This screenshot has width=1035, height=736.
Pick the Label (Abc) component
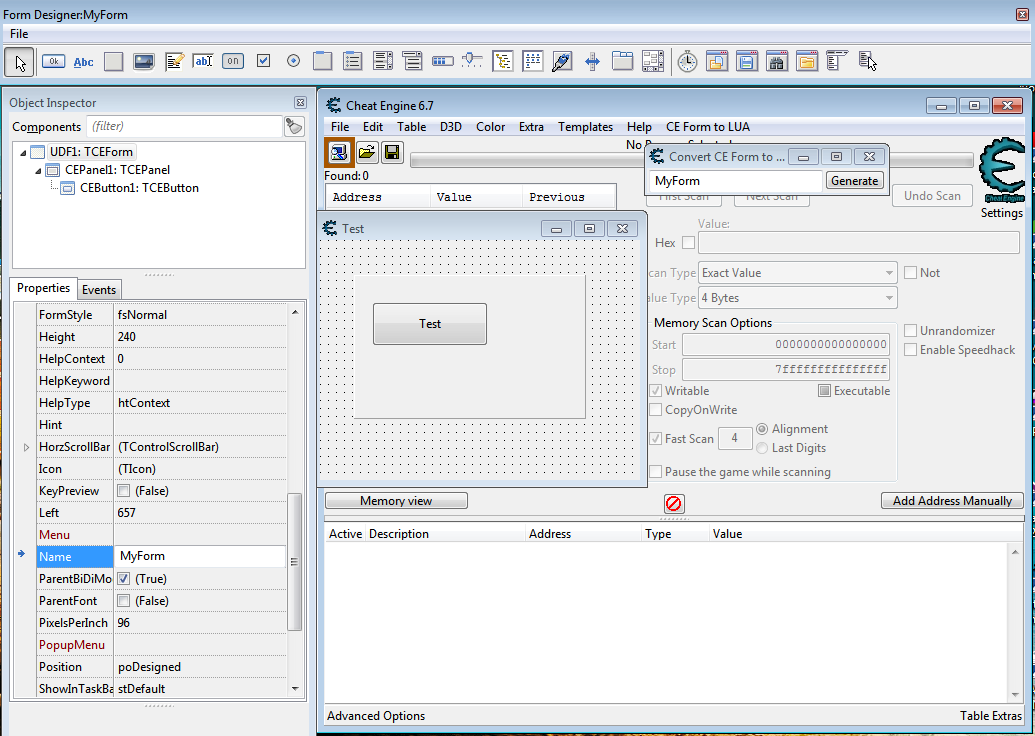coord(84,62)
